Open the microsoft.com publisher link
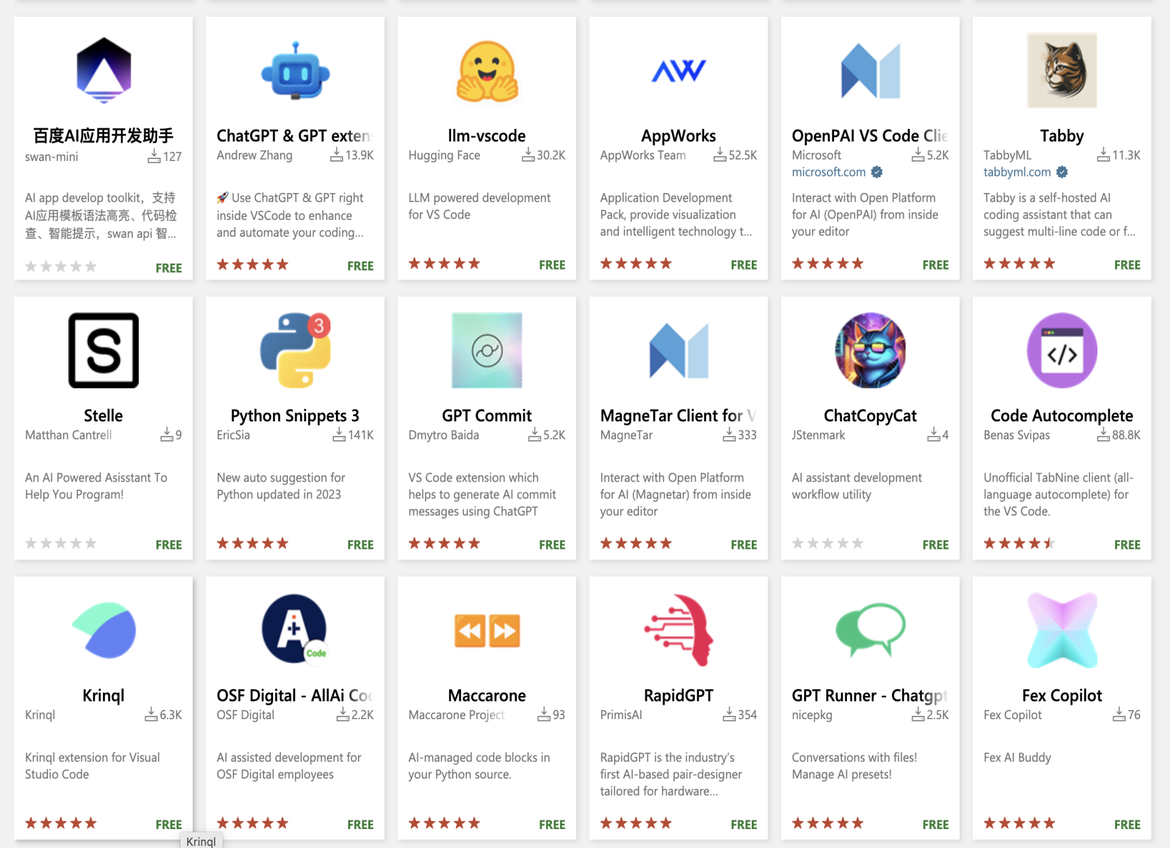Viewport: 1170px width, 848px height. 828,172
